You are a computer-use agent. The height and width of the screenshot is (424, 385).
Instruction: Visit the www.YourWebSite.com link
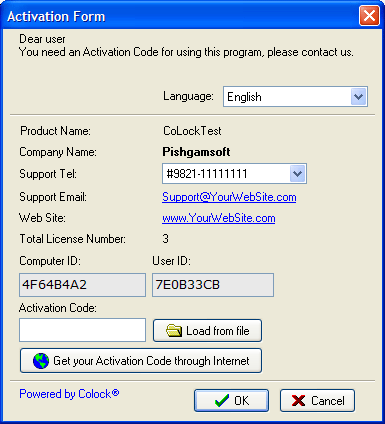tap(219, 218)
